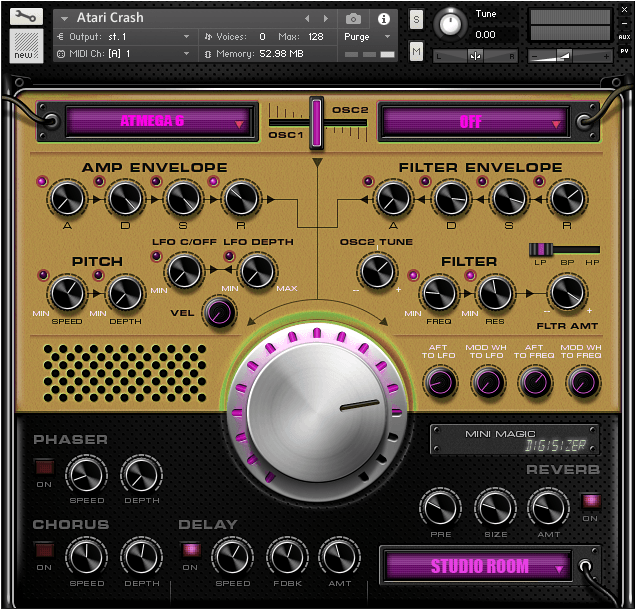Open the instrument info icon

click(384, 19)
